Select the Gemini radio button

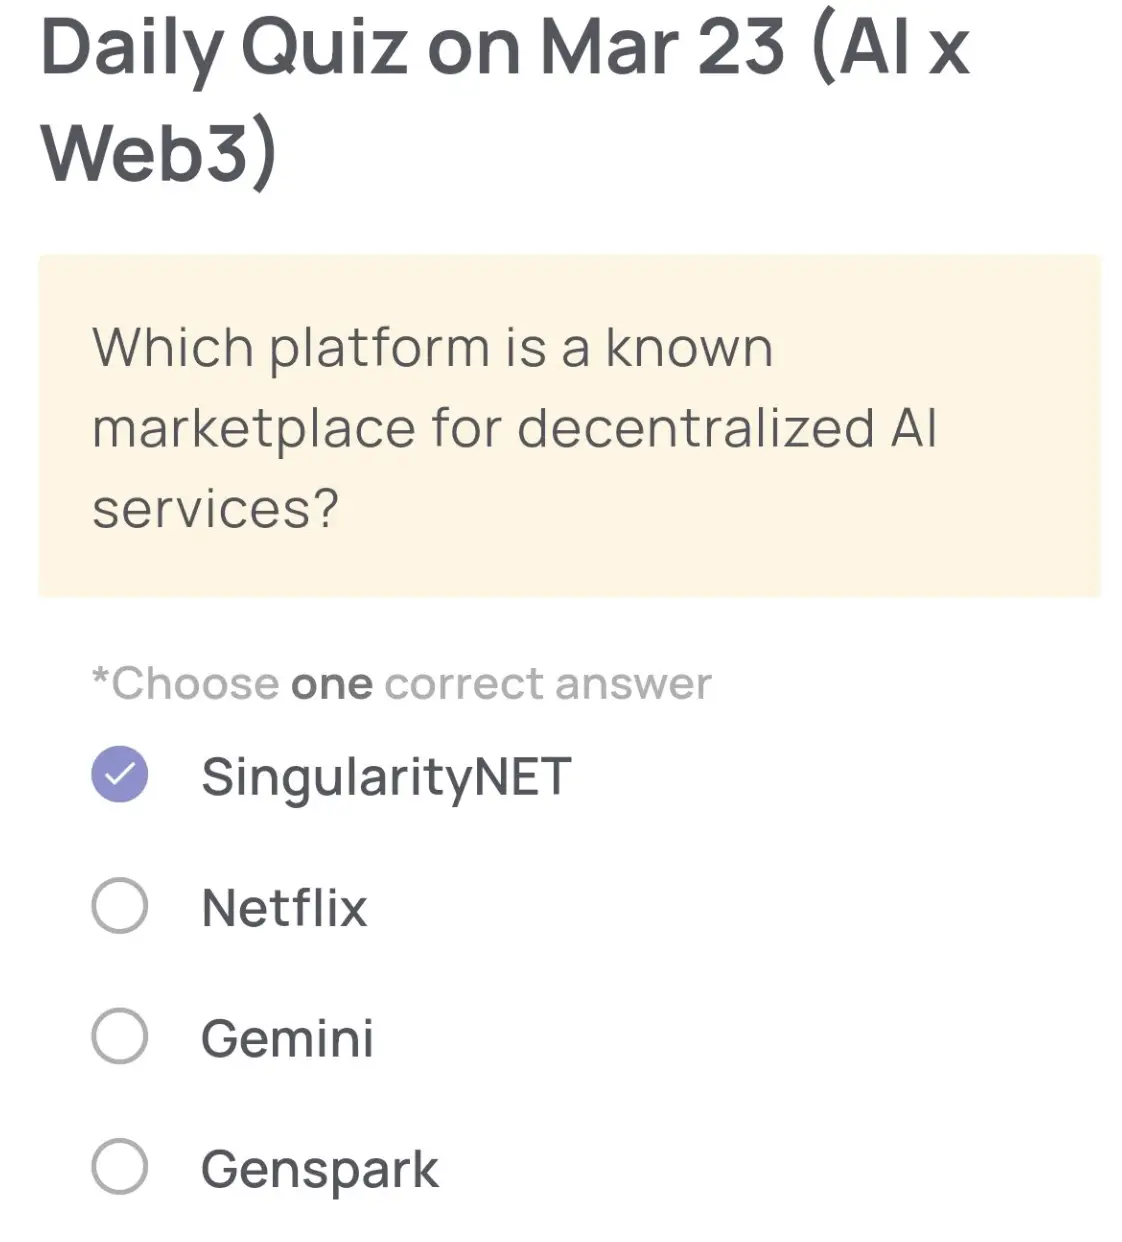click(x=119, y=1037)
